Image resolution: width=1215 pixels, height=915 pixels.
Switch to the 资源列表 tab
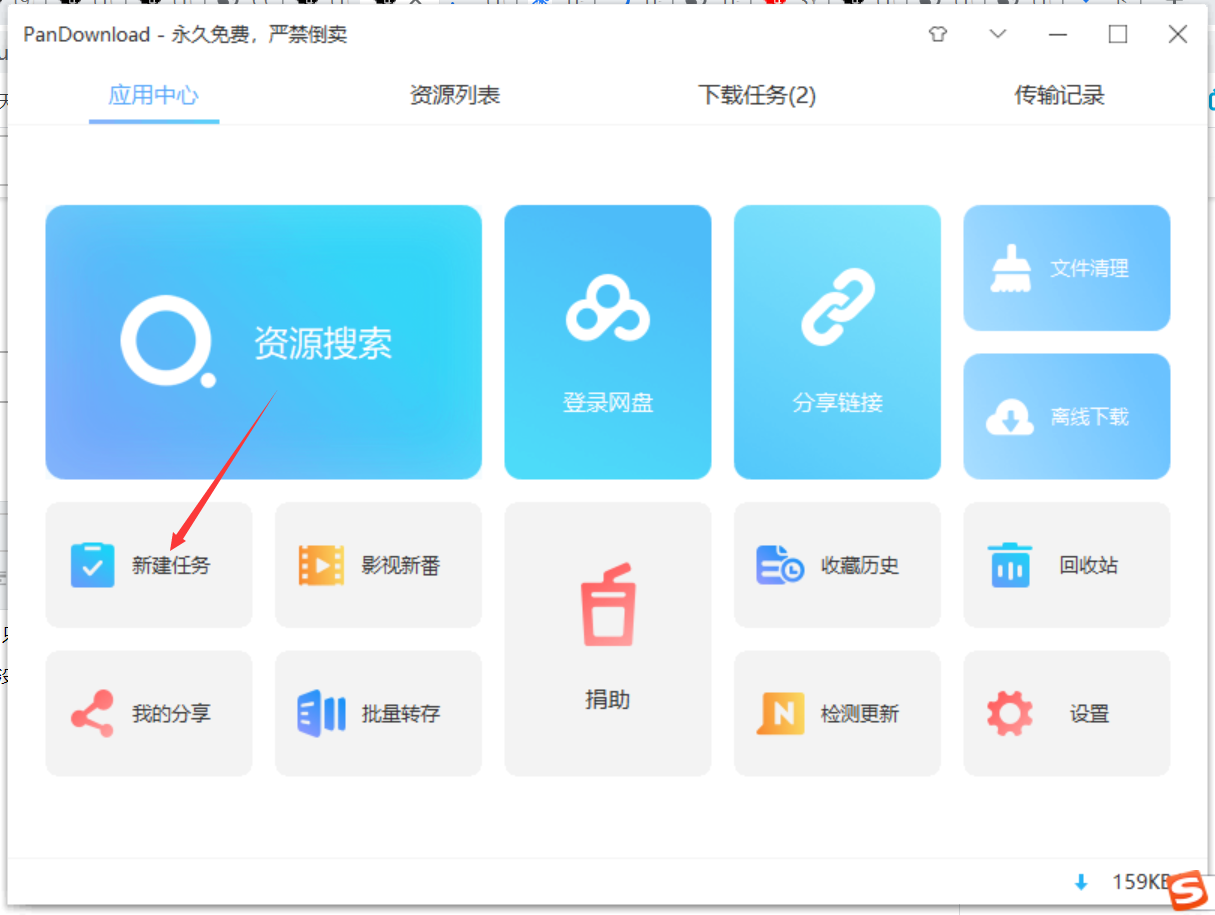(455, 96)
